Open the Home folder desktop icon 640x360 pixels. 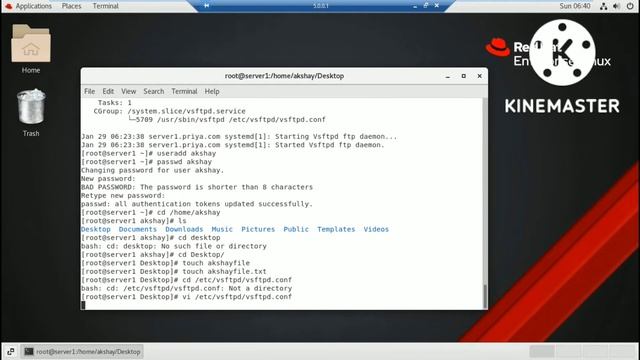coord(31,49)
